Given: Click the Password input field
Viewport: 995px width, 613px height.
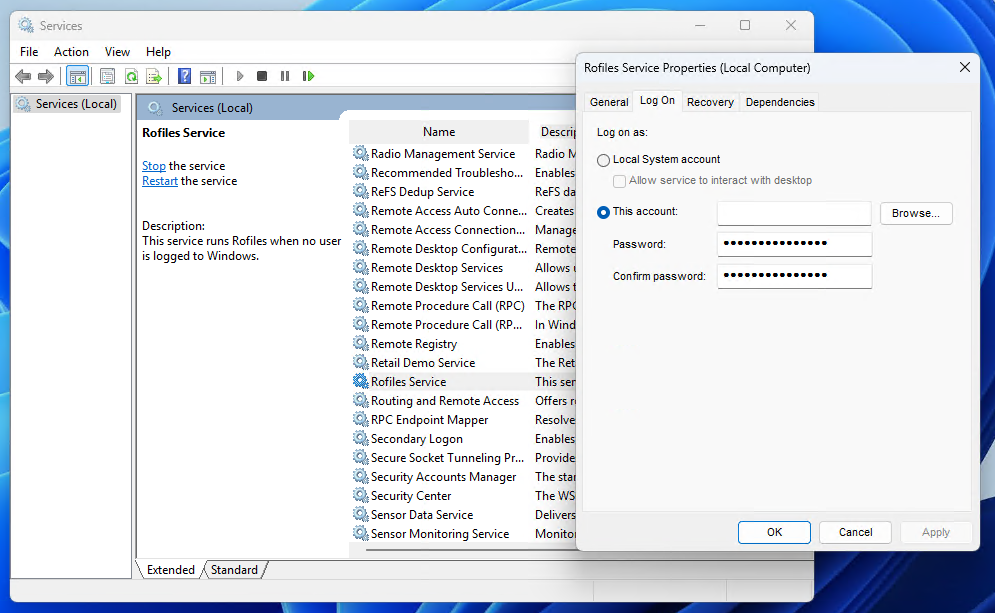Looking at the screenshot, I should click(x=794, y=244).
